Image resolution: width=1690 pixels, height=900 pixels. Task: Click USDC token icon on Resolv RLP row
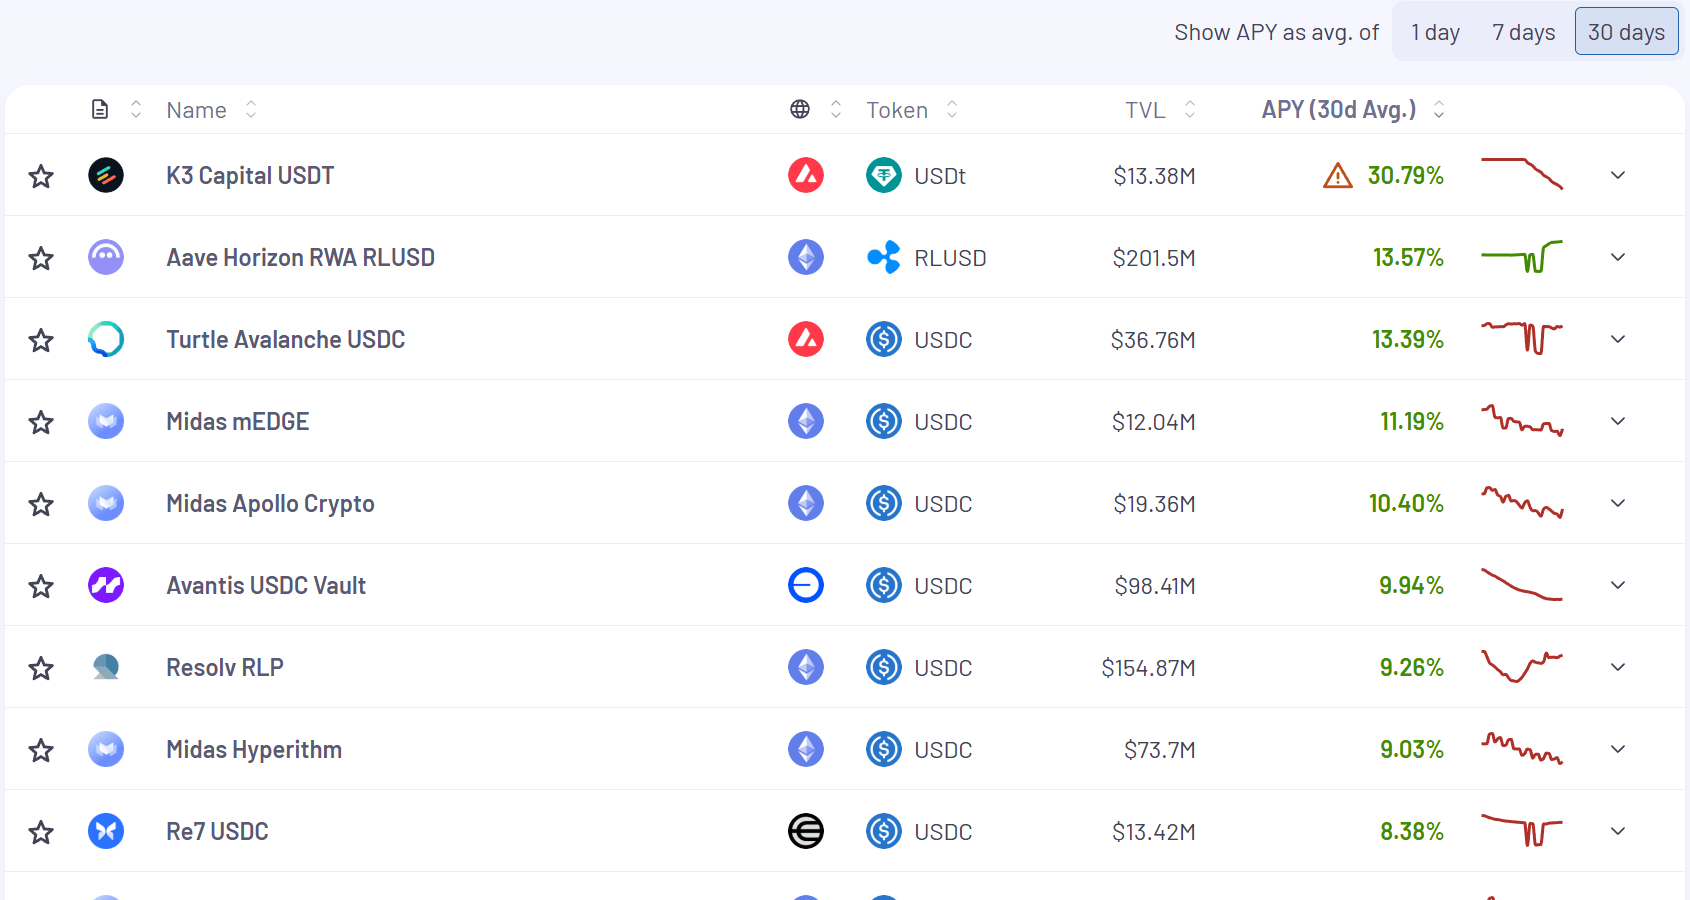tap(884, 668)
